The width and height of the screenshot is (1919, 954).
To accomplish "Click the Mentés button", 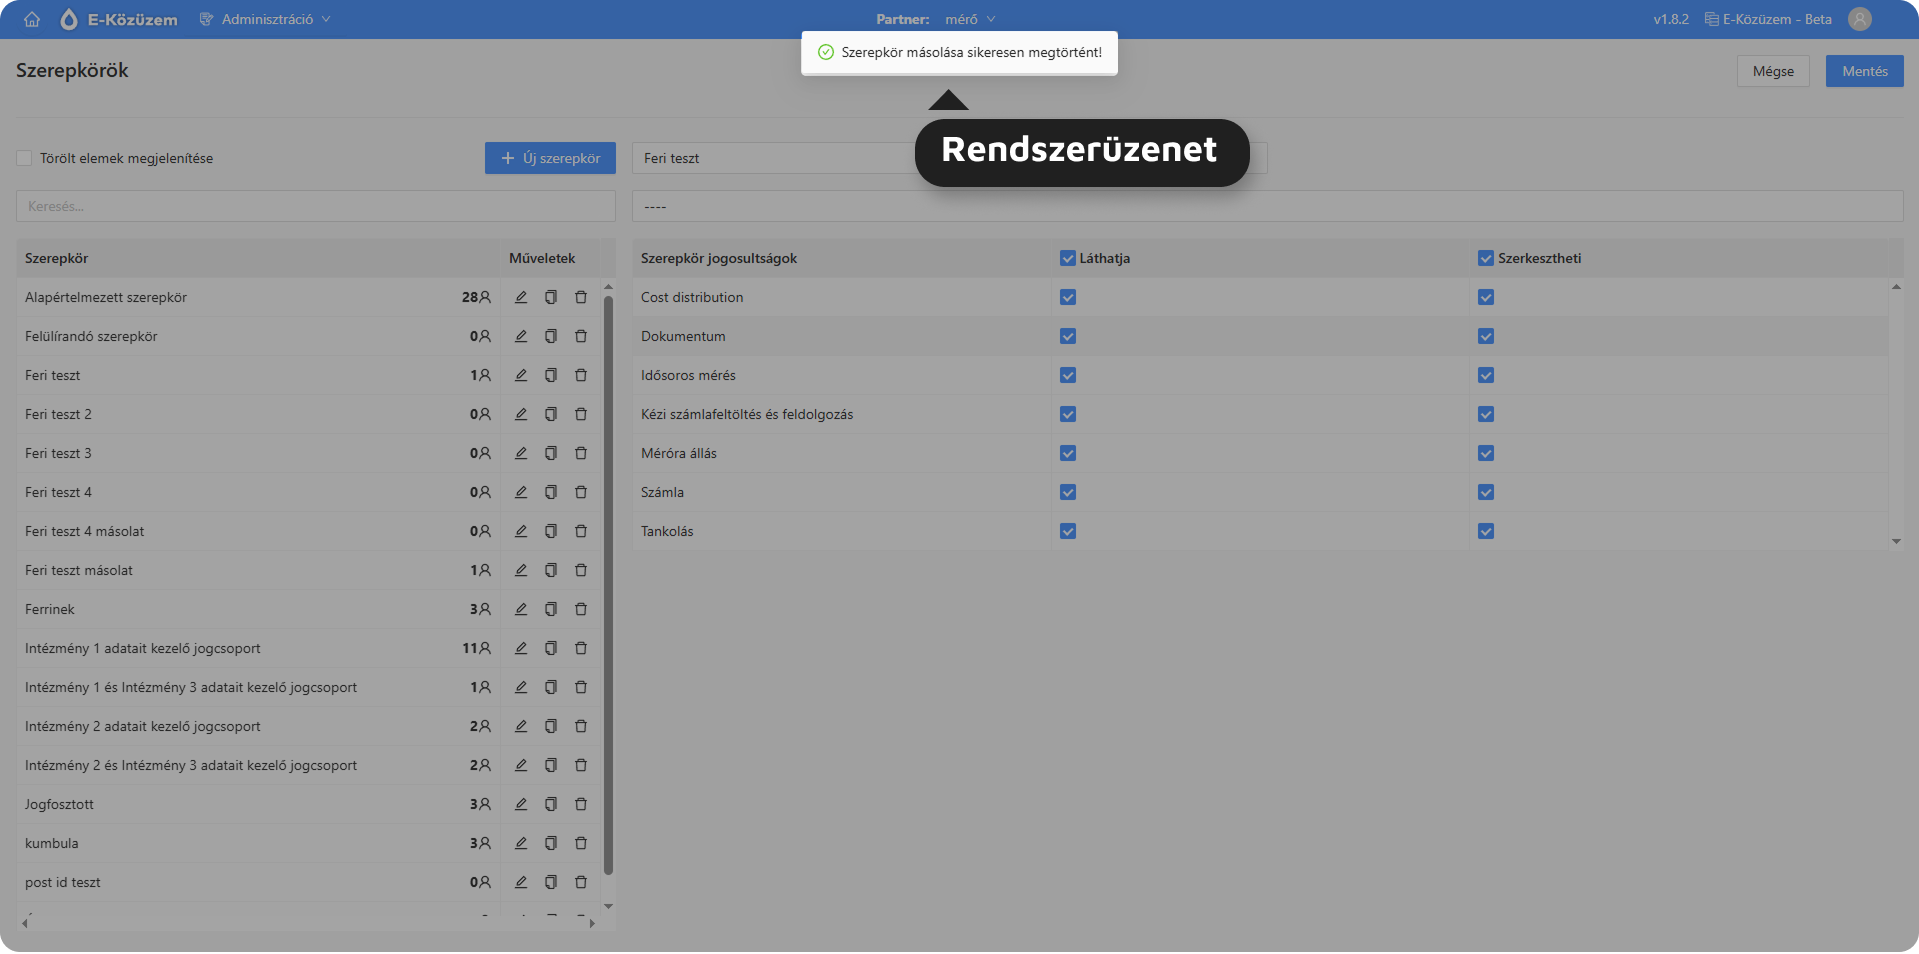I will coord(1864,71).
